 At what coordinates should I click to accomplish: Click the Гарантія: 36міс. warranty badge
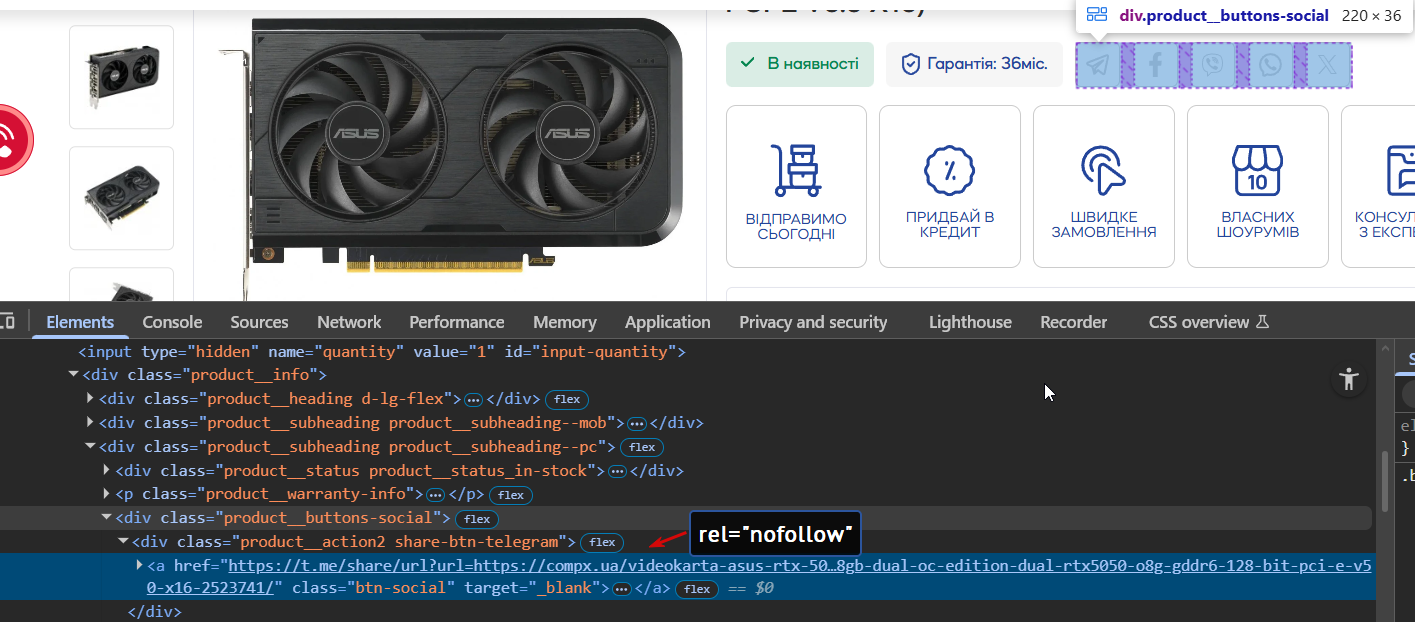[974, 64]
